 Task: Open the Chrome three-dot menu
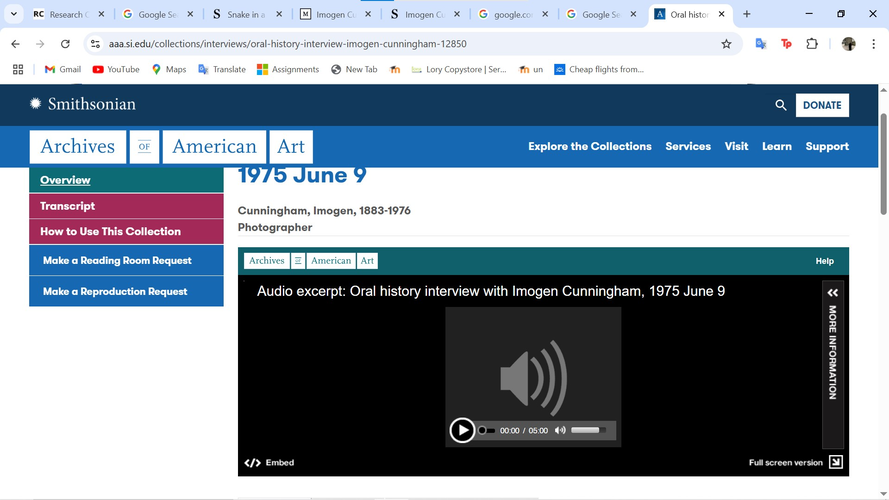click(x=873, y=44)
